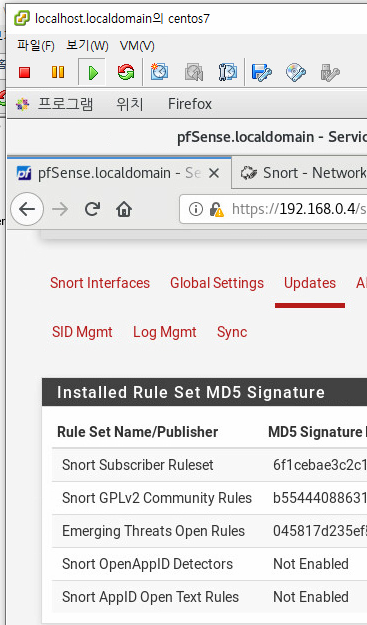Select the Updates tab
The width and height of the screenshot is (367, 625).
coord(310,283)
